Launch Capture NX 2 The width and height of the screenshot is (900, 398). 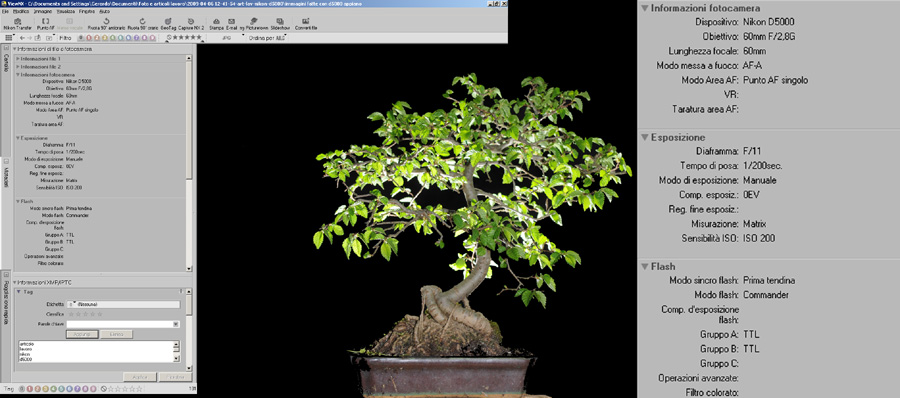pyautogui.click(x=191, y=24)
